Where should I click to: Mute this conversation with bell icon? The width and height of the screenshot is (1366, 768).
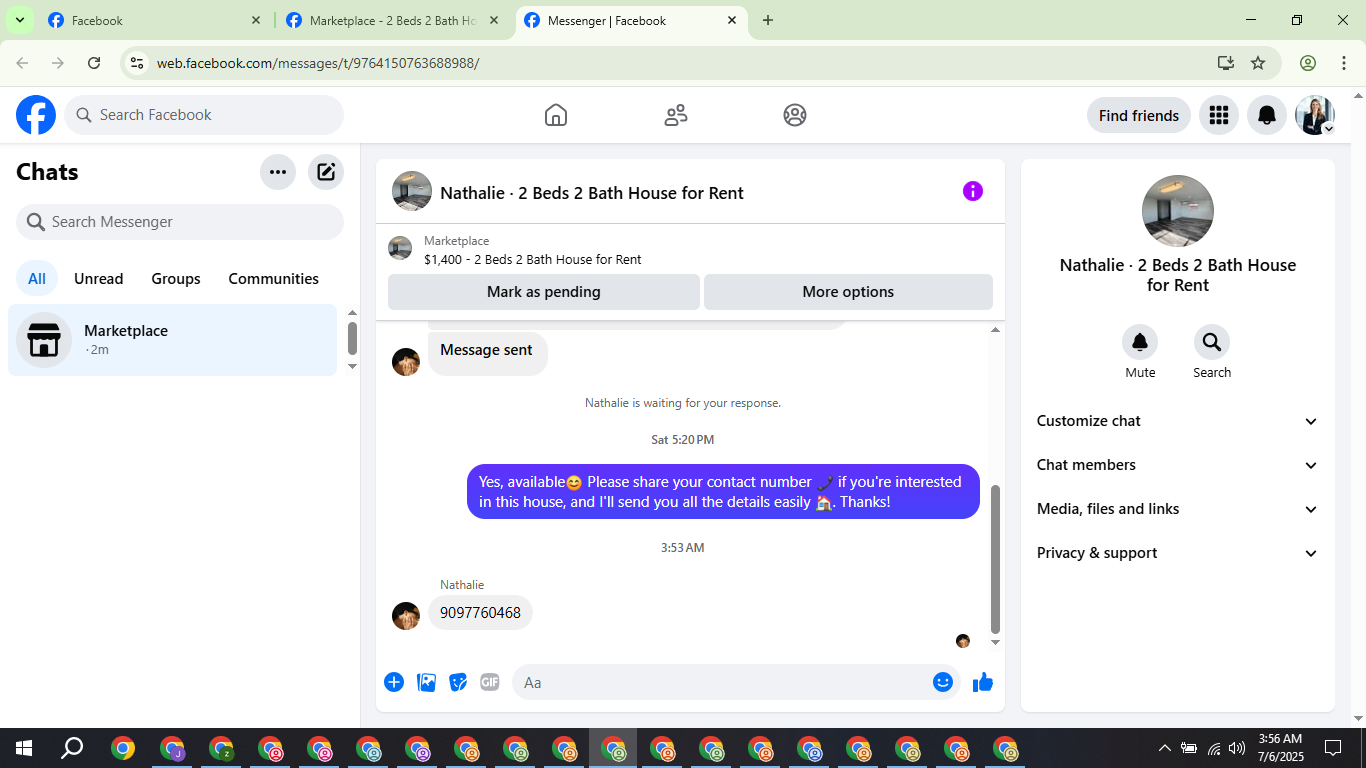click(x=1140, y=342)
